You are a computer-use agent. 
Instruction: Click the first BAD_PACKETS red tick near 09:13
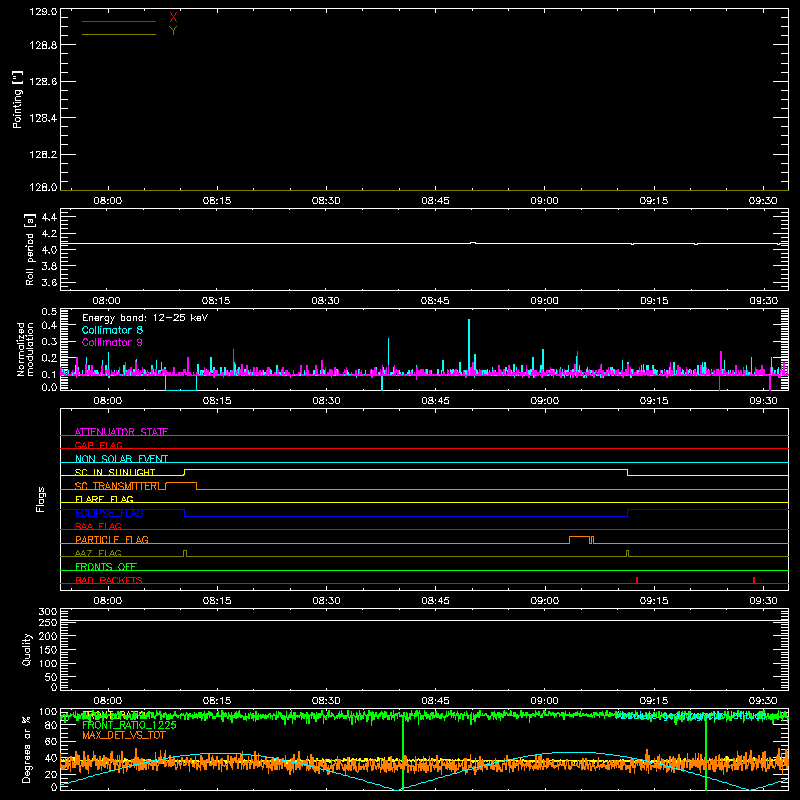[x=637, y=580]
